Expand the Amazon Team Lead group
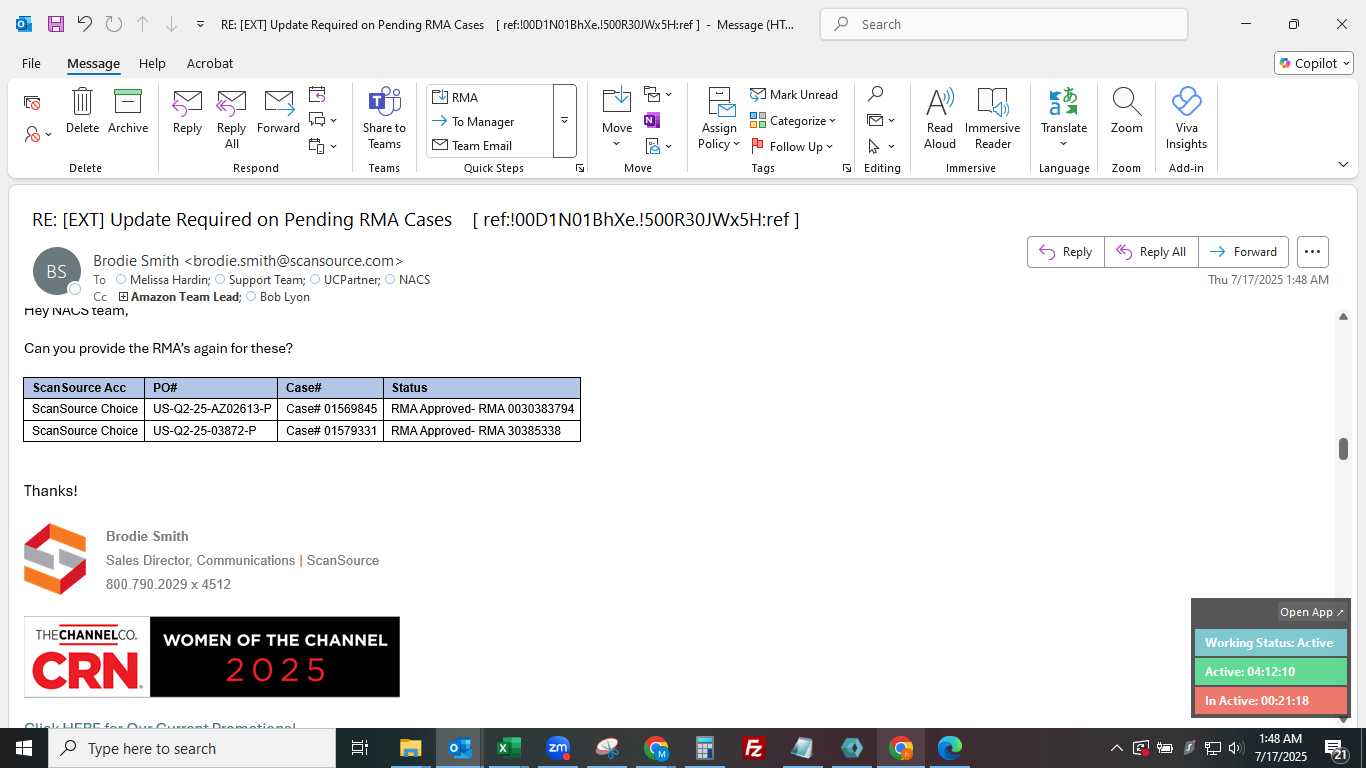The width and height of the screenshot is (1366, 768). coord(123,297)
